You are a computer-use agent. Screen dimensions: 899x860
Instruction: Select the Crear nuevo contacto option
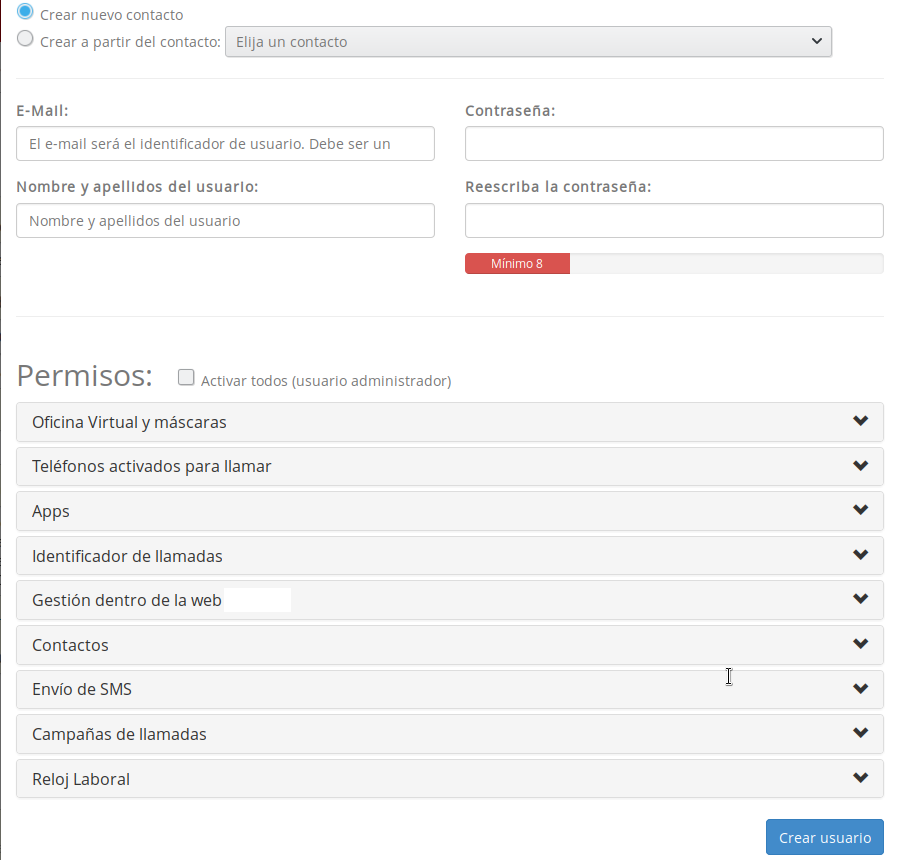coord(24,13)
